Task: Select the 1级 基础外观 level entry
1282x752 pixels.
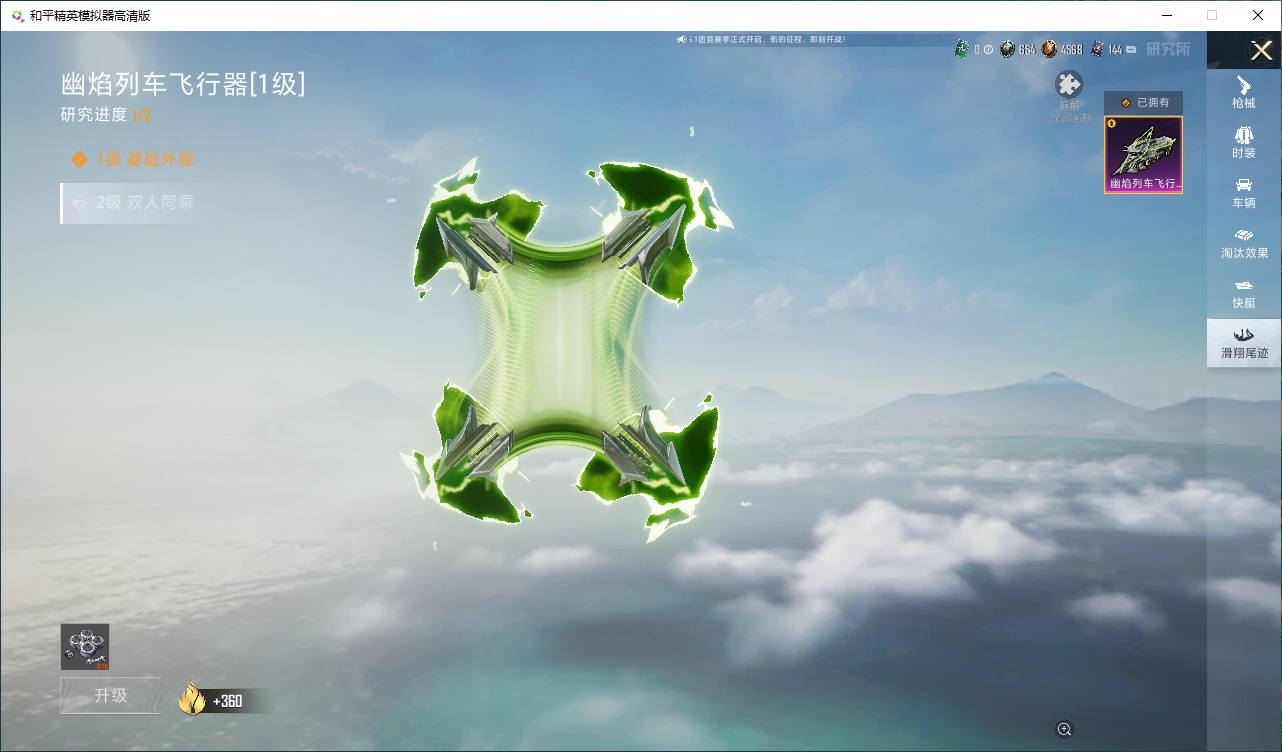Action: tap(133, 159)
